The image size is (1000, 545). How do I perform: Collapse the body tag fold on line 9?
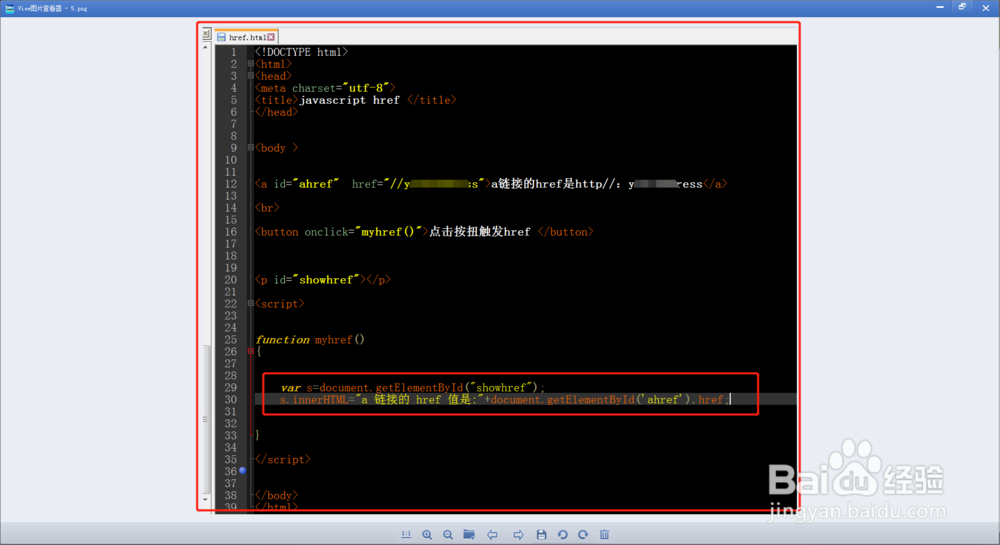click(251, 148)
